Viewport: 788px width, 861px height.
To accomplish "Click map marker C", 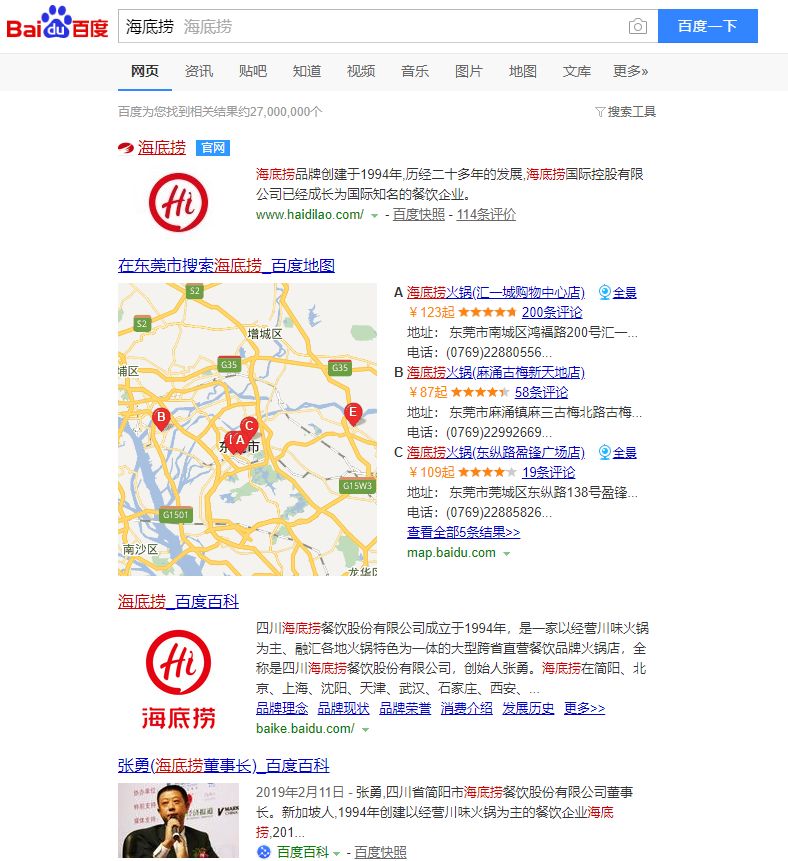I will (249, 426).
